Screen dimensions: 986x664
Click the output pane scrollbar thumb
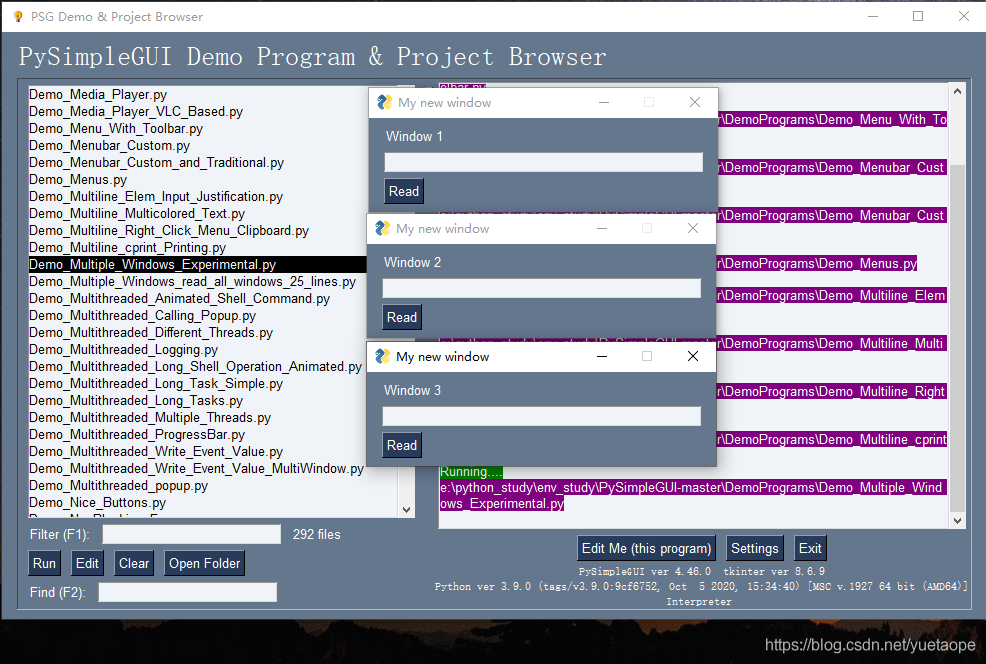click(x=957, y=338)
